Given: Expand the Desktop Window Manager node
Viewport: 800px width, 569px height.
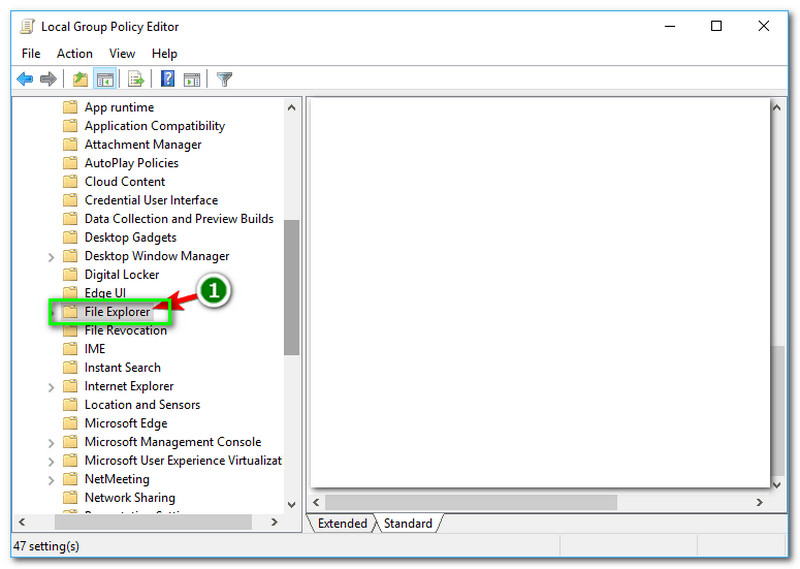Looking at the screenshot, I should point(51,257).
